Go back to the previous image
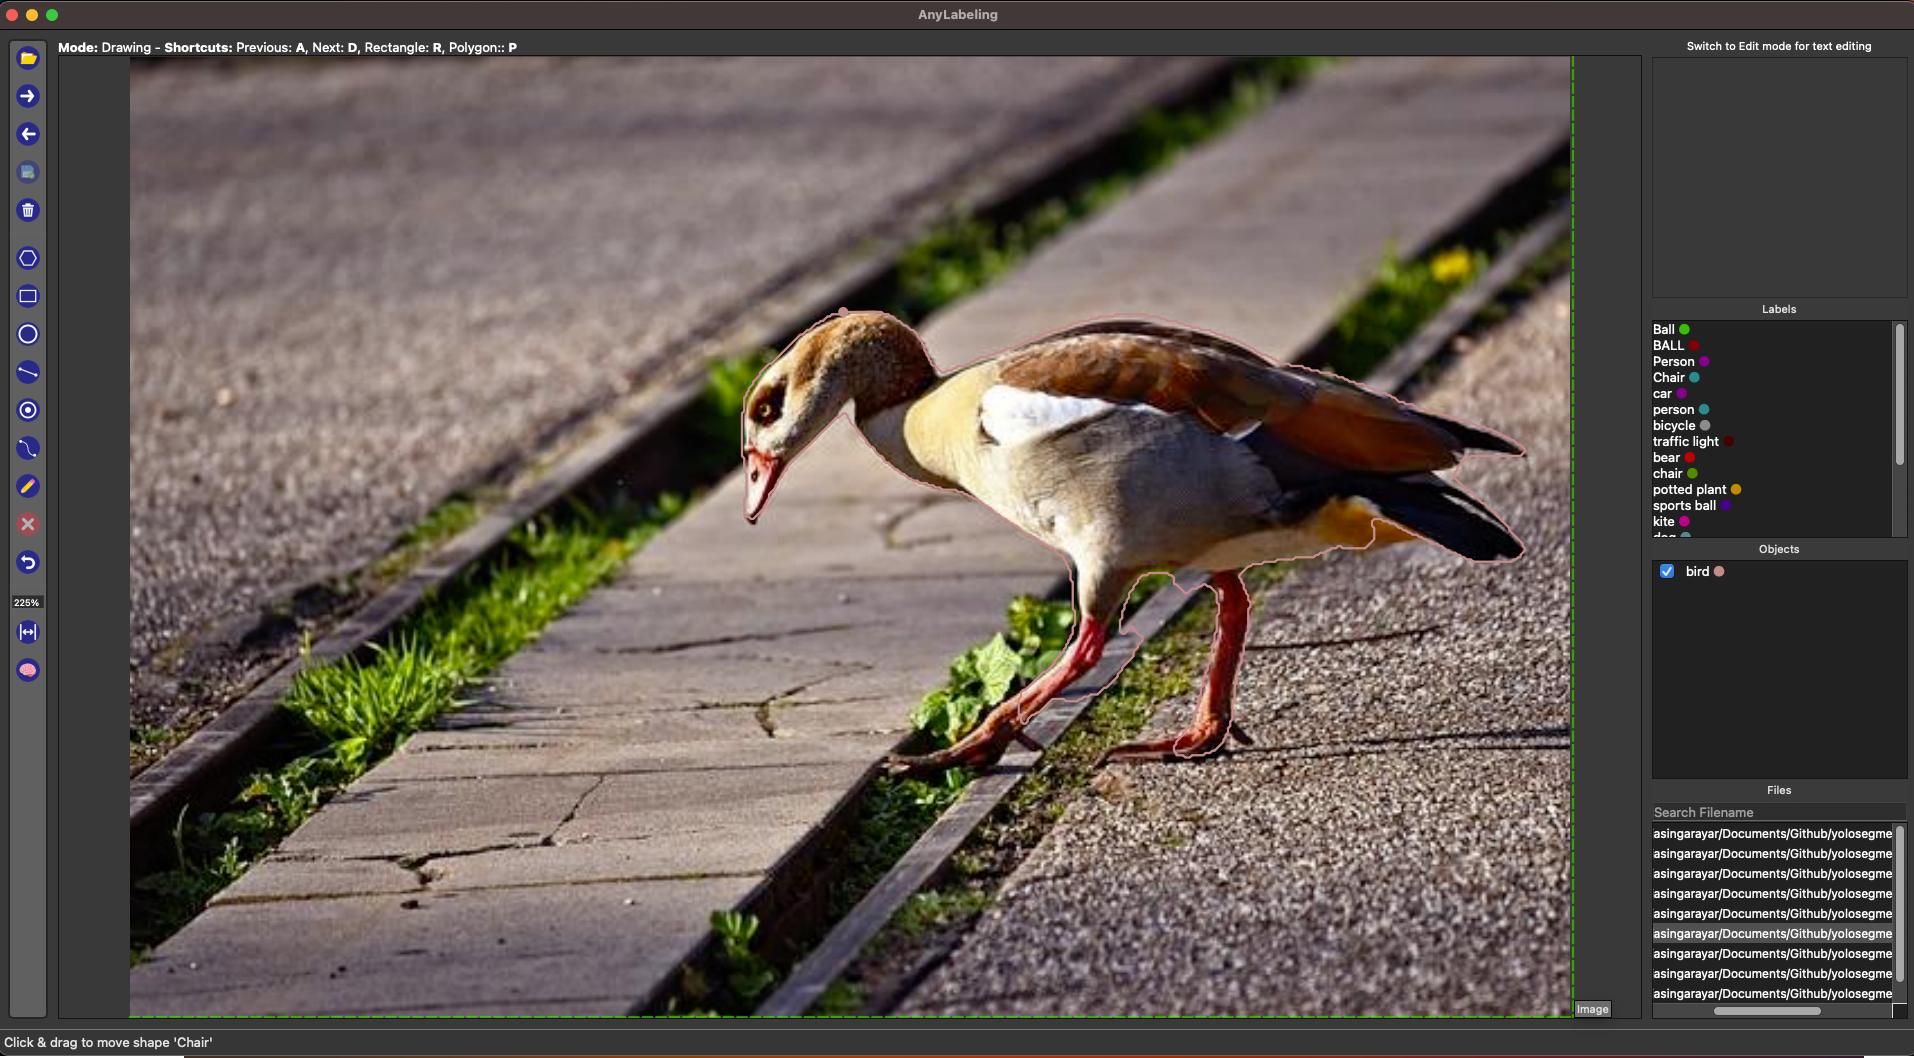This screenshot has height=1058, width=1914. 27,133
